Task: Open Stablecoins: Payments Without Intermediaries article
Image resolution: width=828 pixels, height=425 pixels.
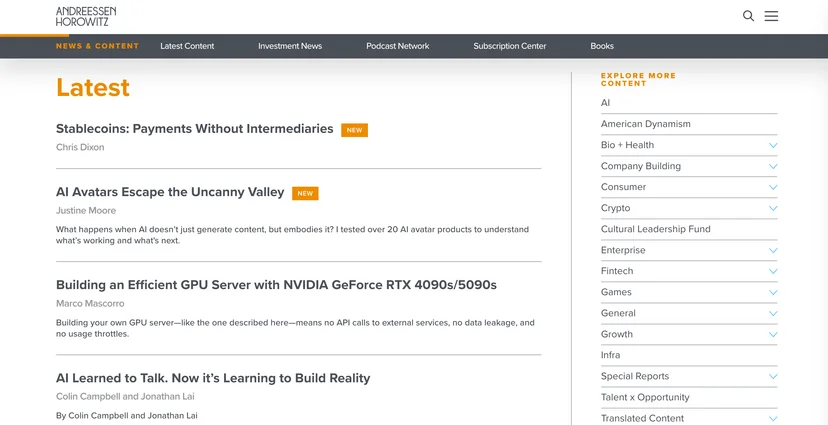Action: [195, 129]
